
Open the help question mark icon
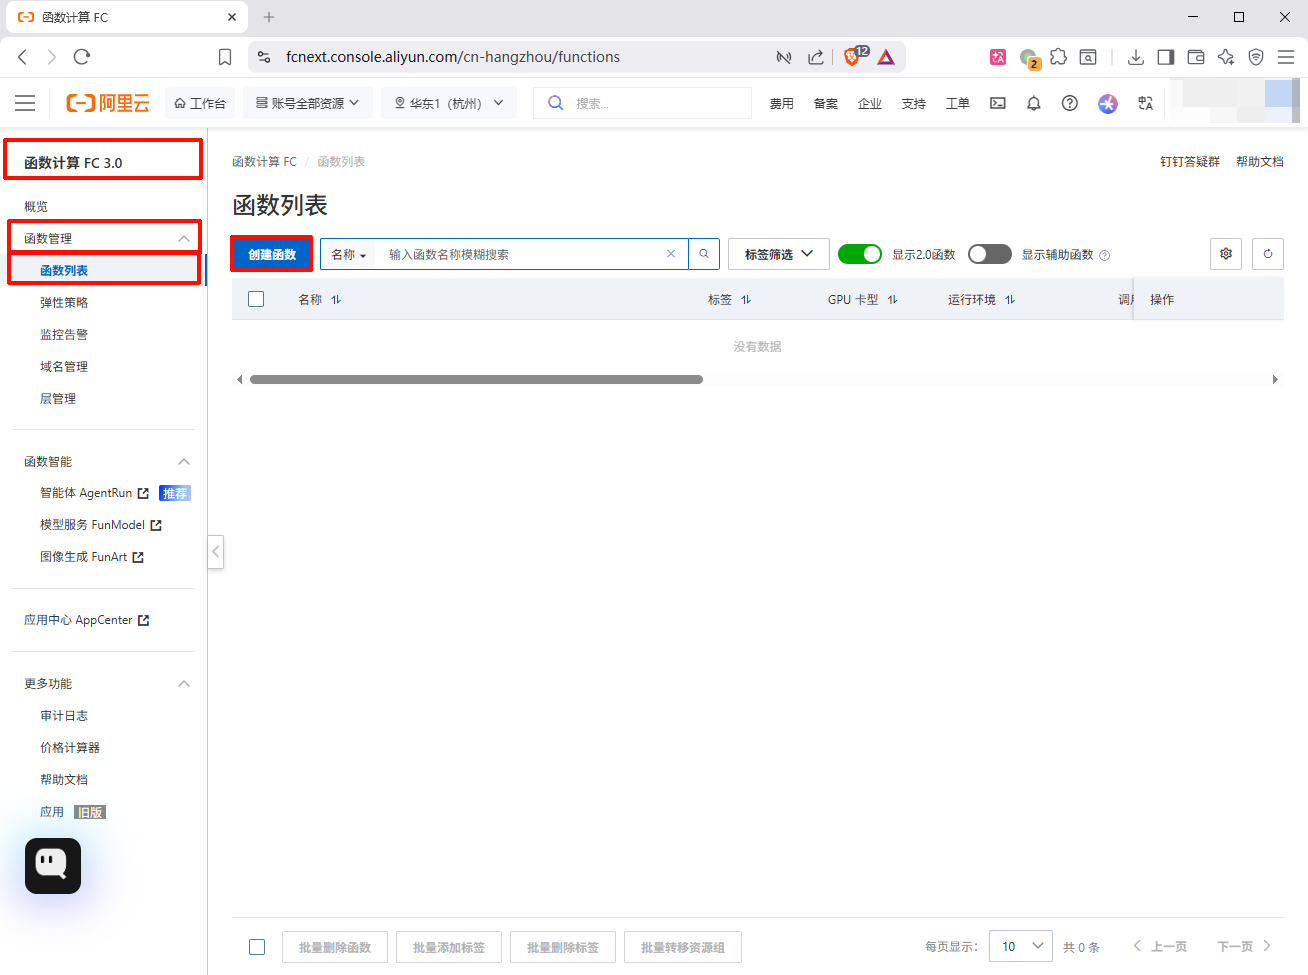[1069, 103]
